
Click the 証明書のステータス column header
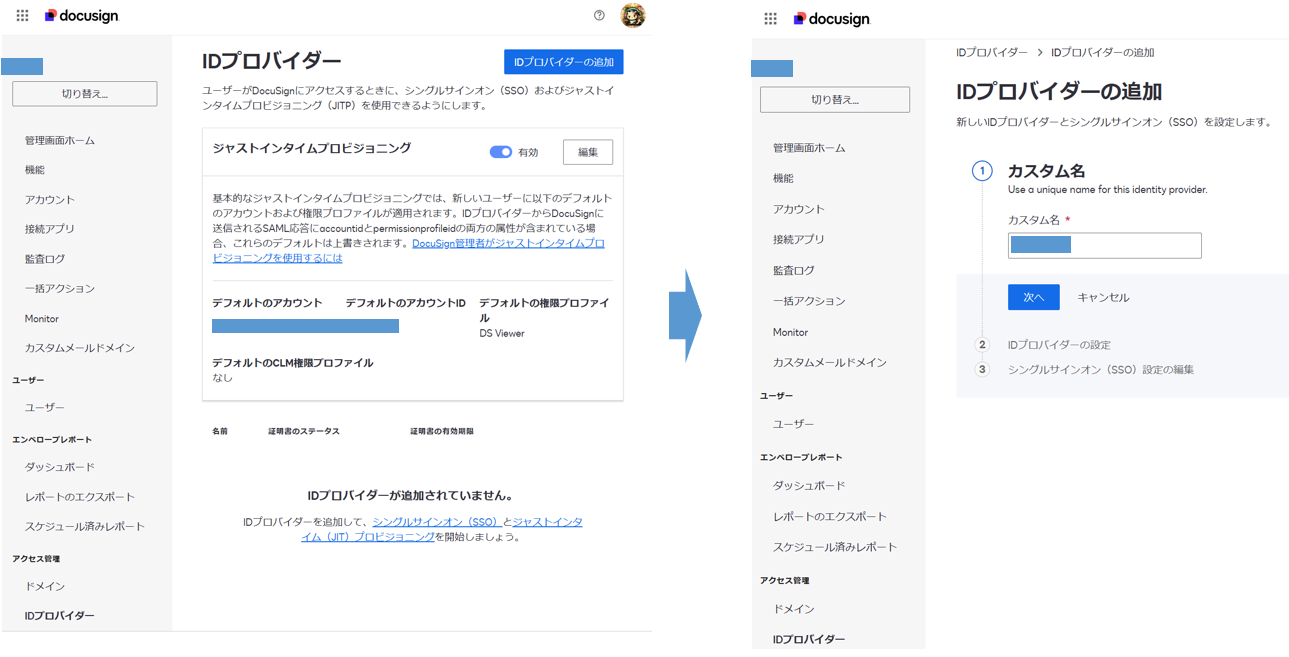click(x=304, y=431)
